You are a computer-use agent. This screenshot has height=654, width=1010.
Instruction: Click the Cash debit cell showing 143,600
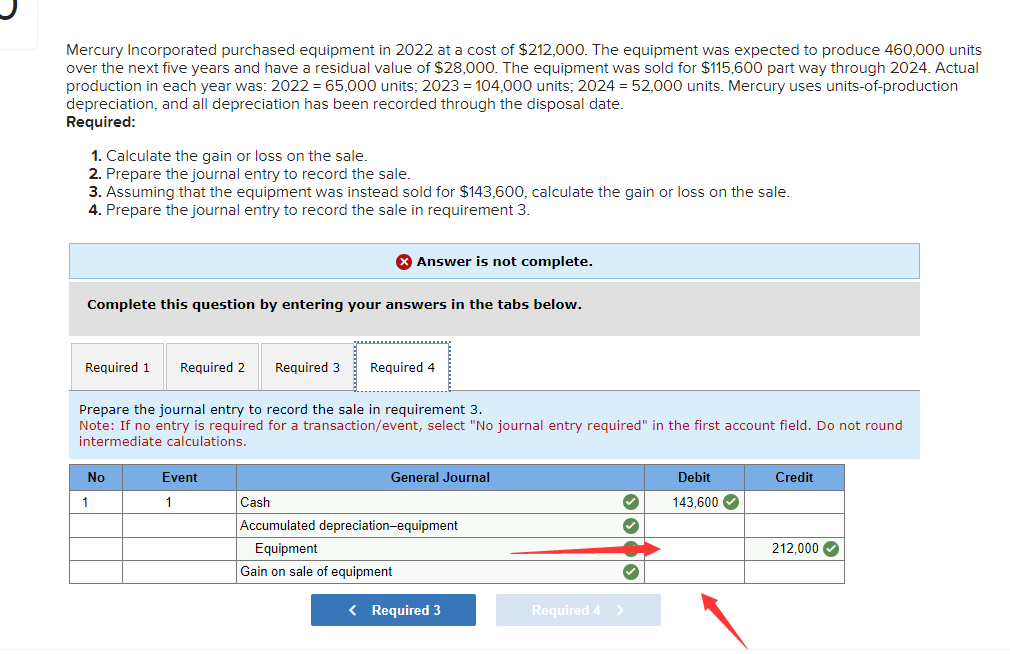point(694,502)
